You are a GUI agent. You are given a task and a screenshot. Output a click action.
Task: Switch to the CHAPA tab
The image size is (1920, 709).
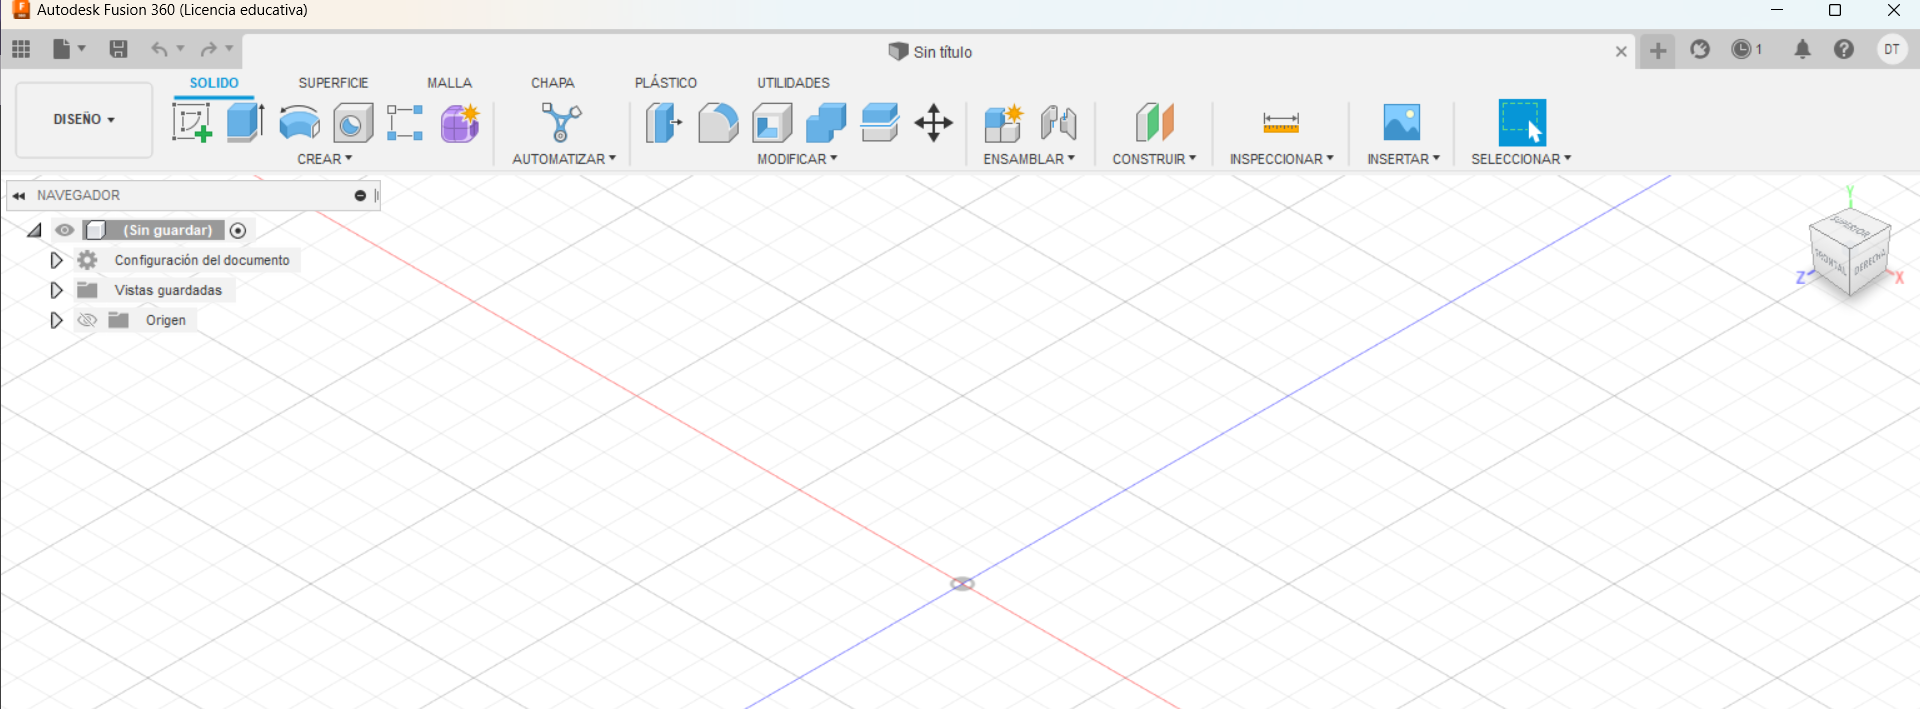tap(552, 83)
